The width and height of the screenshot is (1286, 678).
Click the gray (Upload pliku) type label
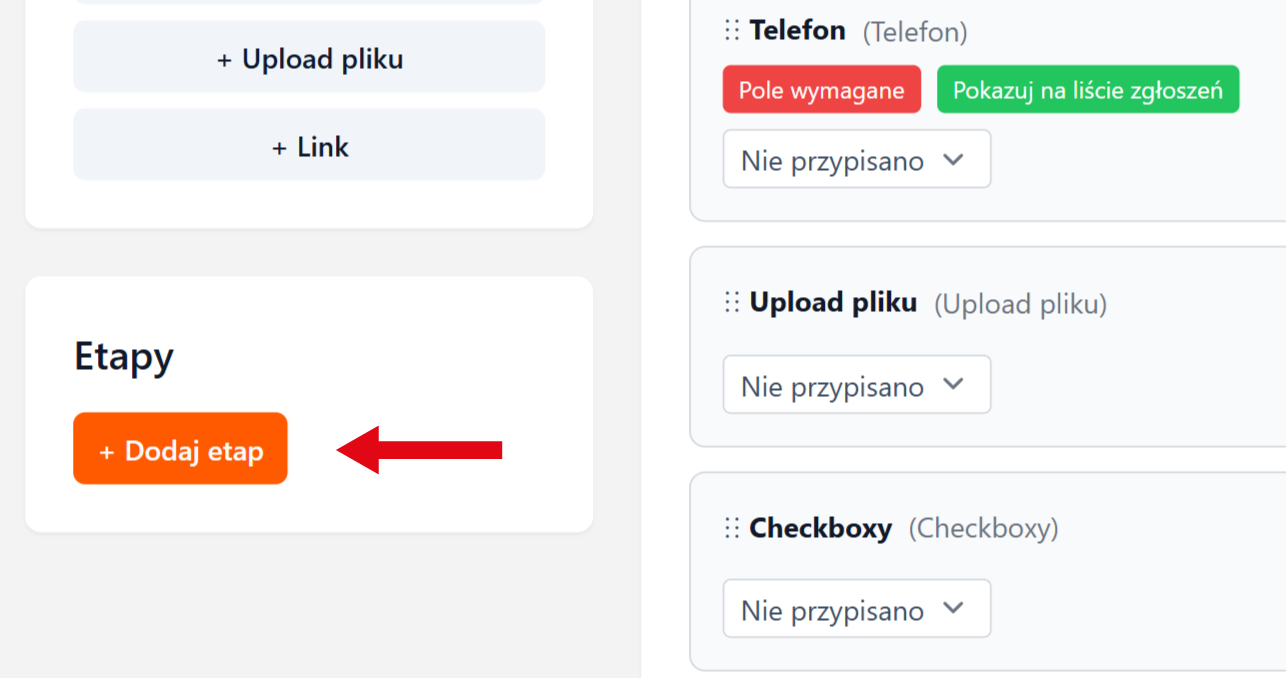point(1020,304)
